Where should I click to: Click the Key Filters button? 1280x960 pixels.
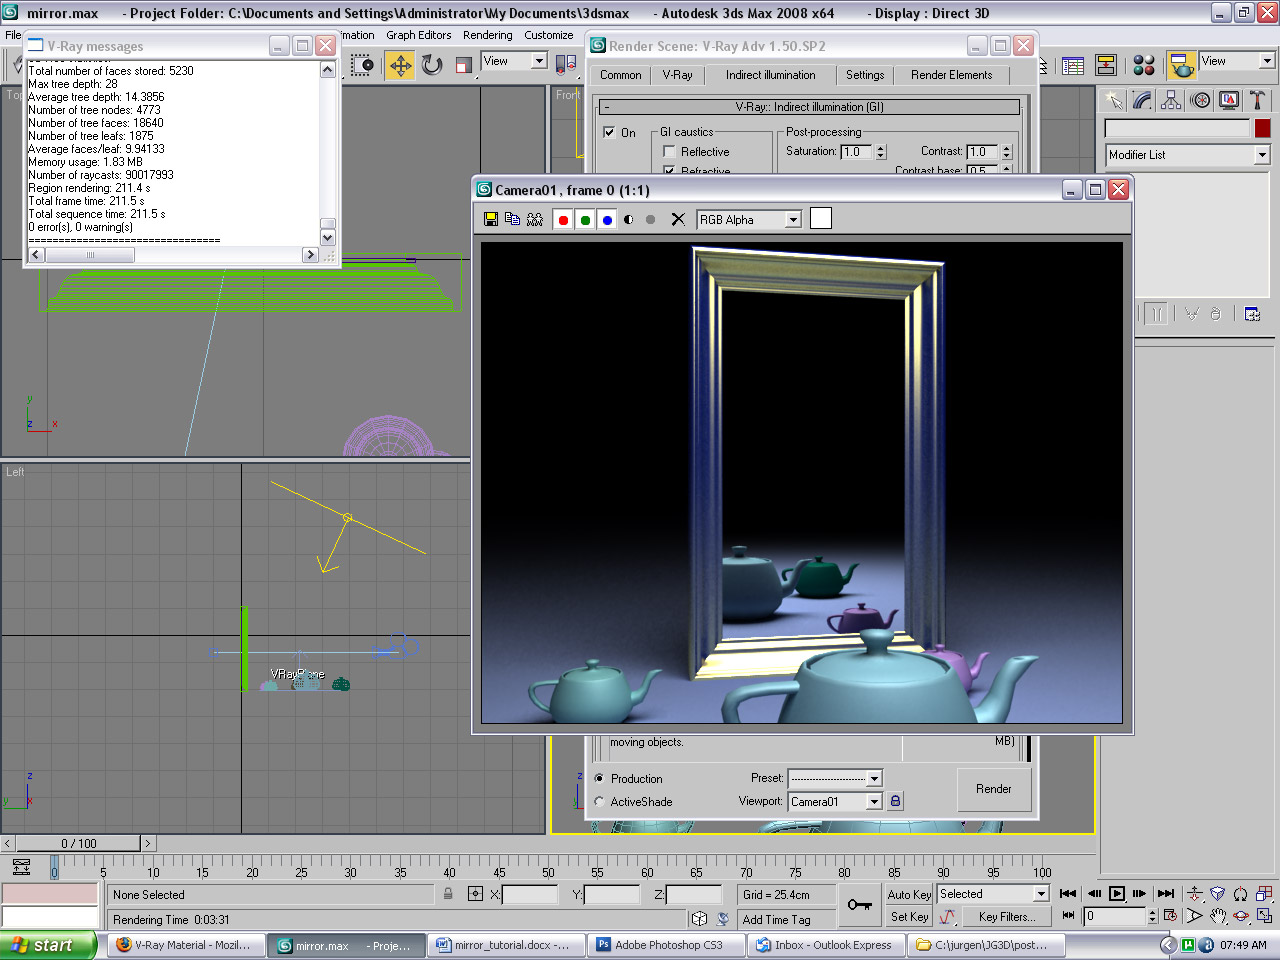pos(1006,917)
